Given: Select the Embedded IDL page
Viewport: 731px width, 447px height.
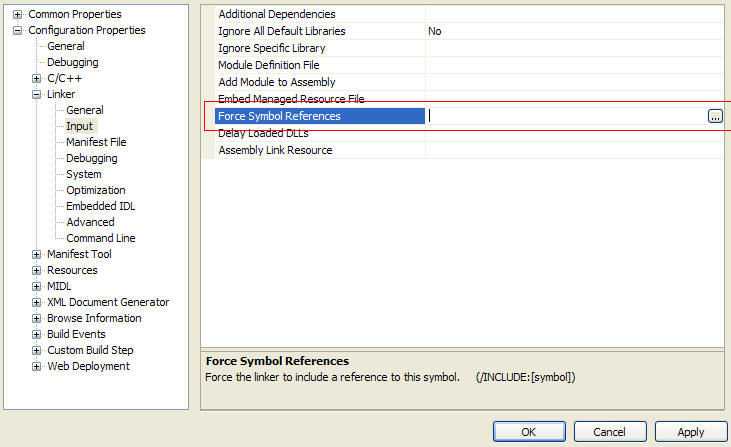Looking at the screenshot, I should tap(100, 206).
